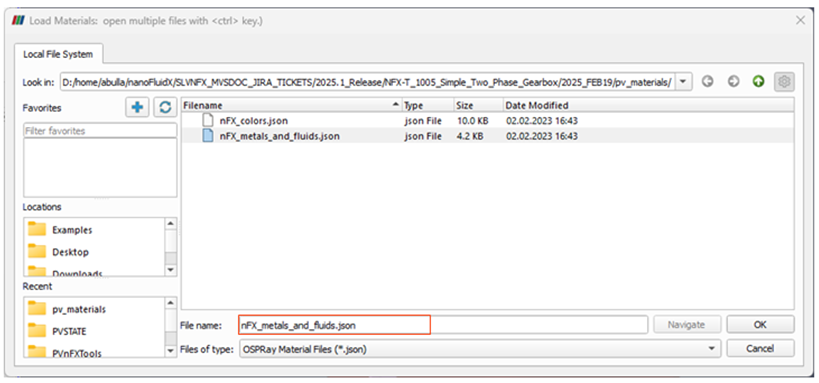Select the nFX_colors.json file icon
The width and height of the screenshot is (819, 383).
click(x=208, y=121)
